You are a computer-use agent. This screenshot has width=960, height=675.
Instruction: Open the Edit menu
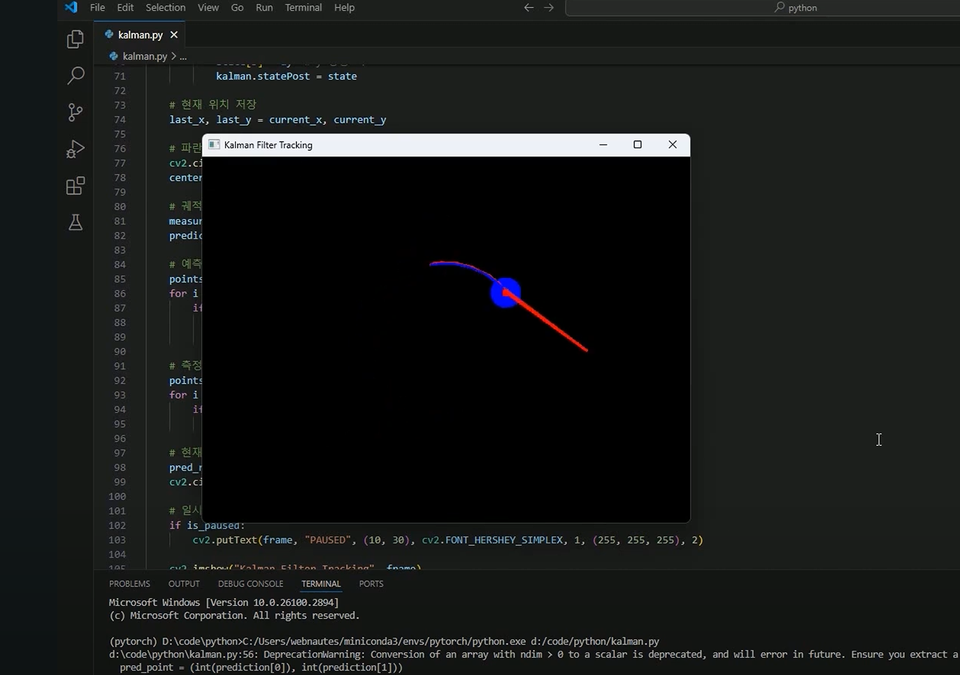[x=125, y=7]
